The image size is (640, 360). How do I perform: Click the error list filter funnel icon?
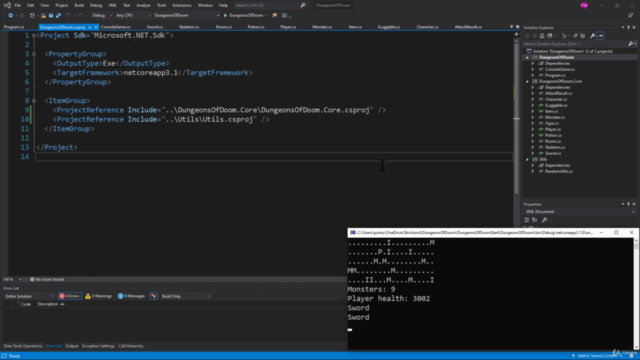[x=153, y=296]
